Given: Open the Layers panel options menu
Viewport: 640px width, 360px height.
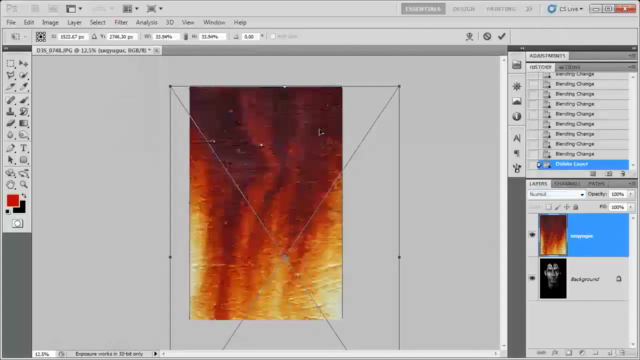Looking at the screenshot, I should [632, 184].
